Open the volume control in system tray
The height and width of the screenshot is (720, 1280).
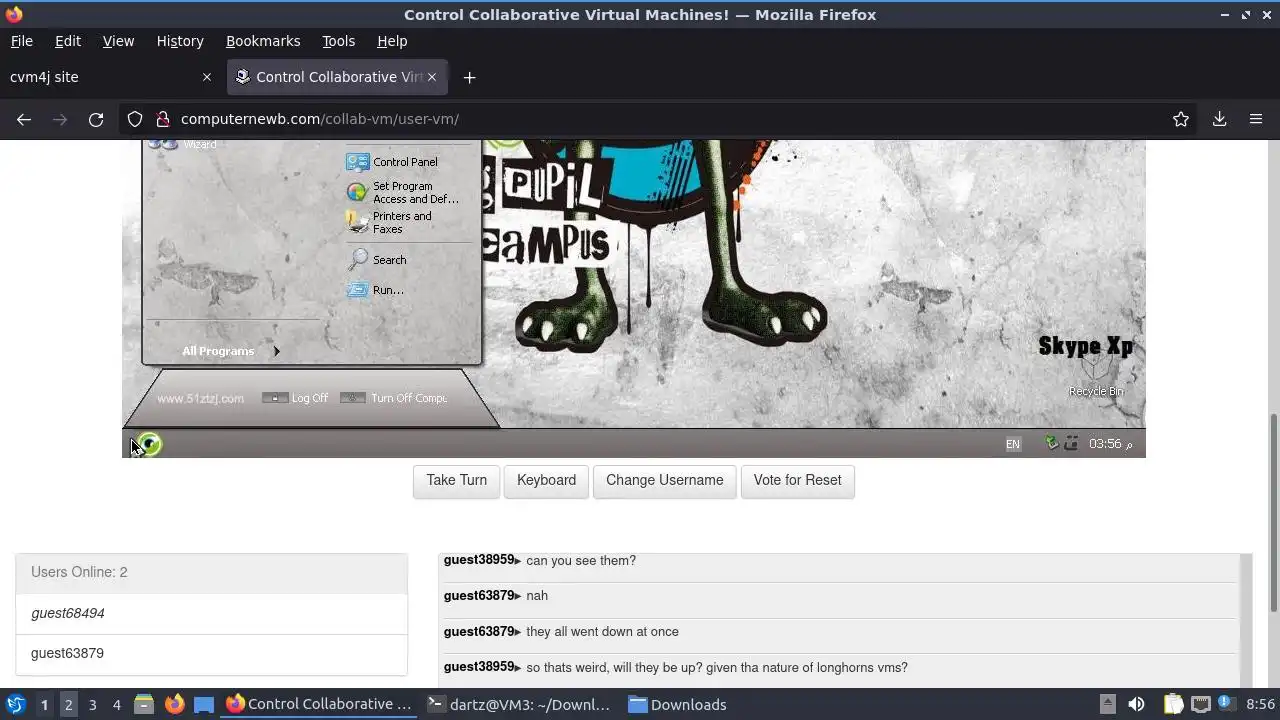pos(1136,705)
